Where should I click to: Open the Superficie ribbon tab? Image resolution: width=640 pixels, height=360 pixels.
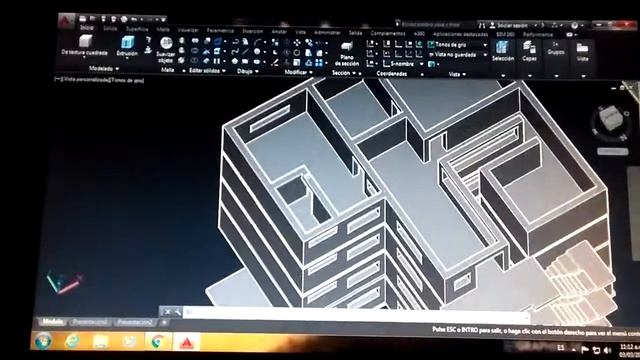[x=137, y=29]
